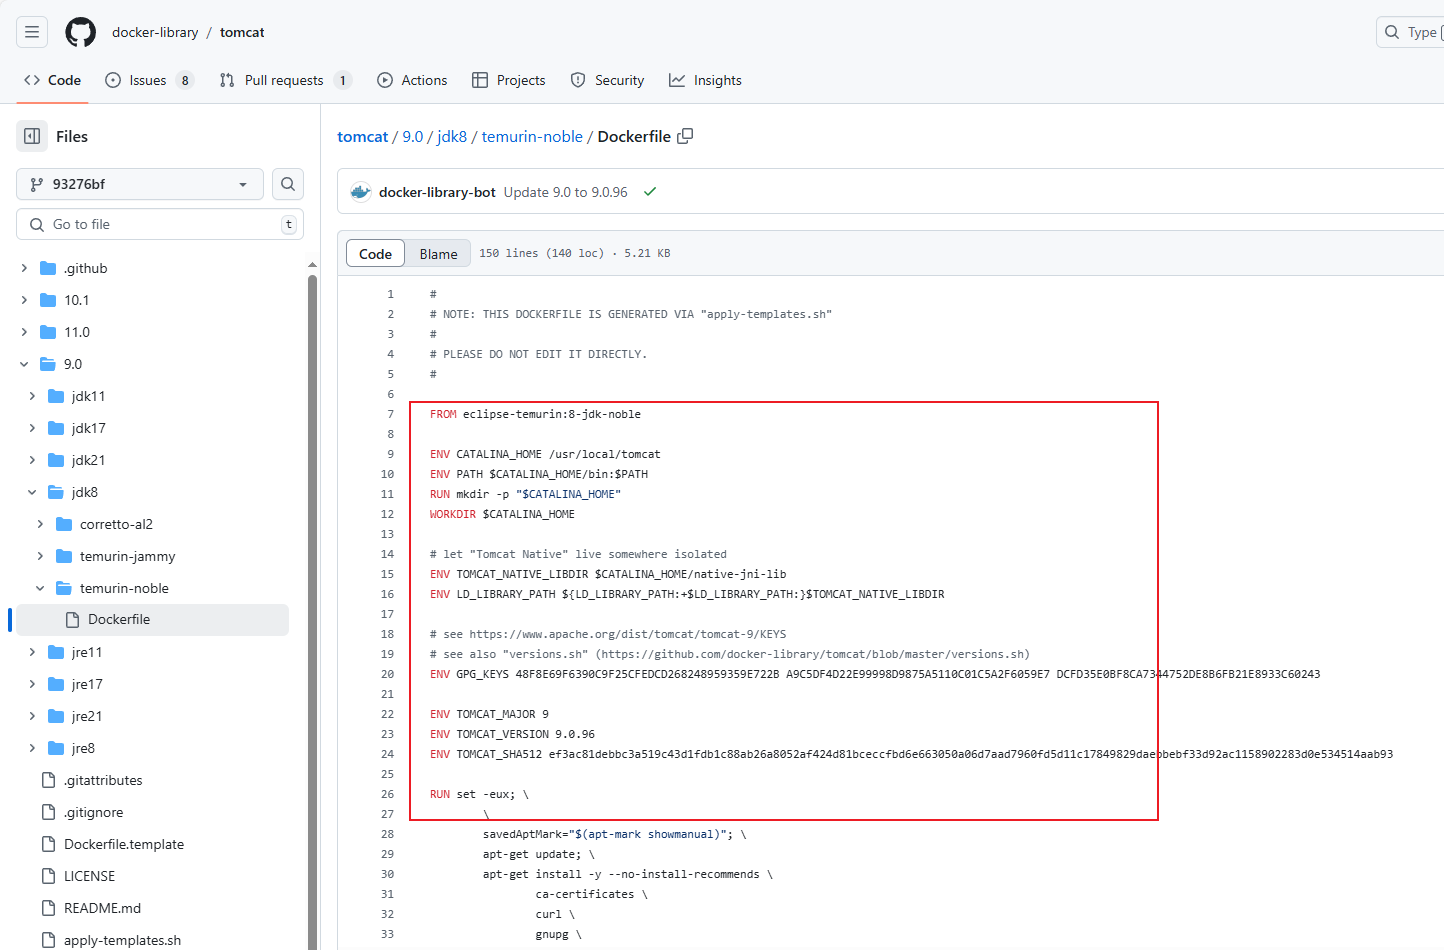Expand the jre11 folder
This screenshot has height=950, width=1444.
point(32,652)
